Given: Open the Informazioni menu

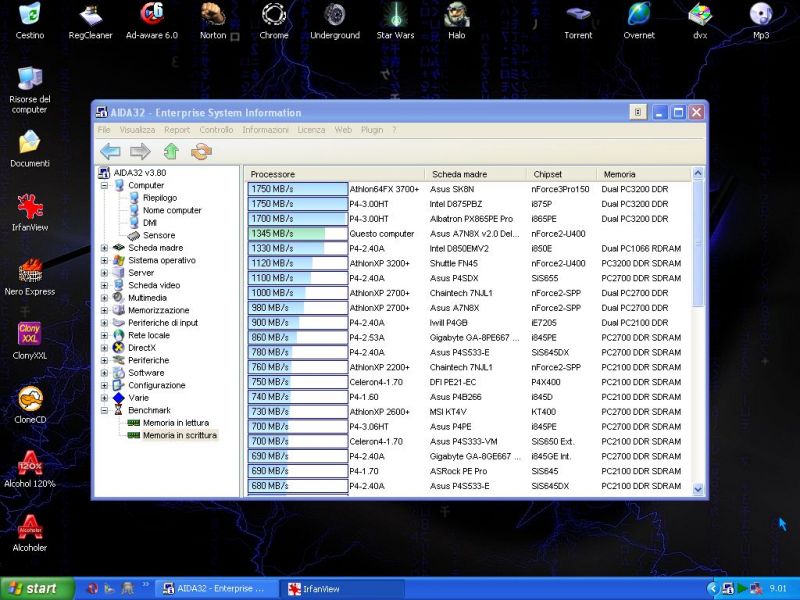Looking at the screenshot, I should click(265, 130).
